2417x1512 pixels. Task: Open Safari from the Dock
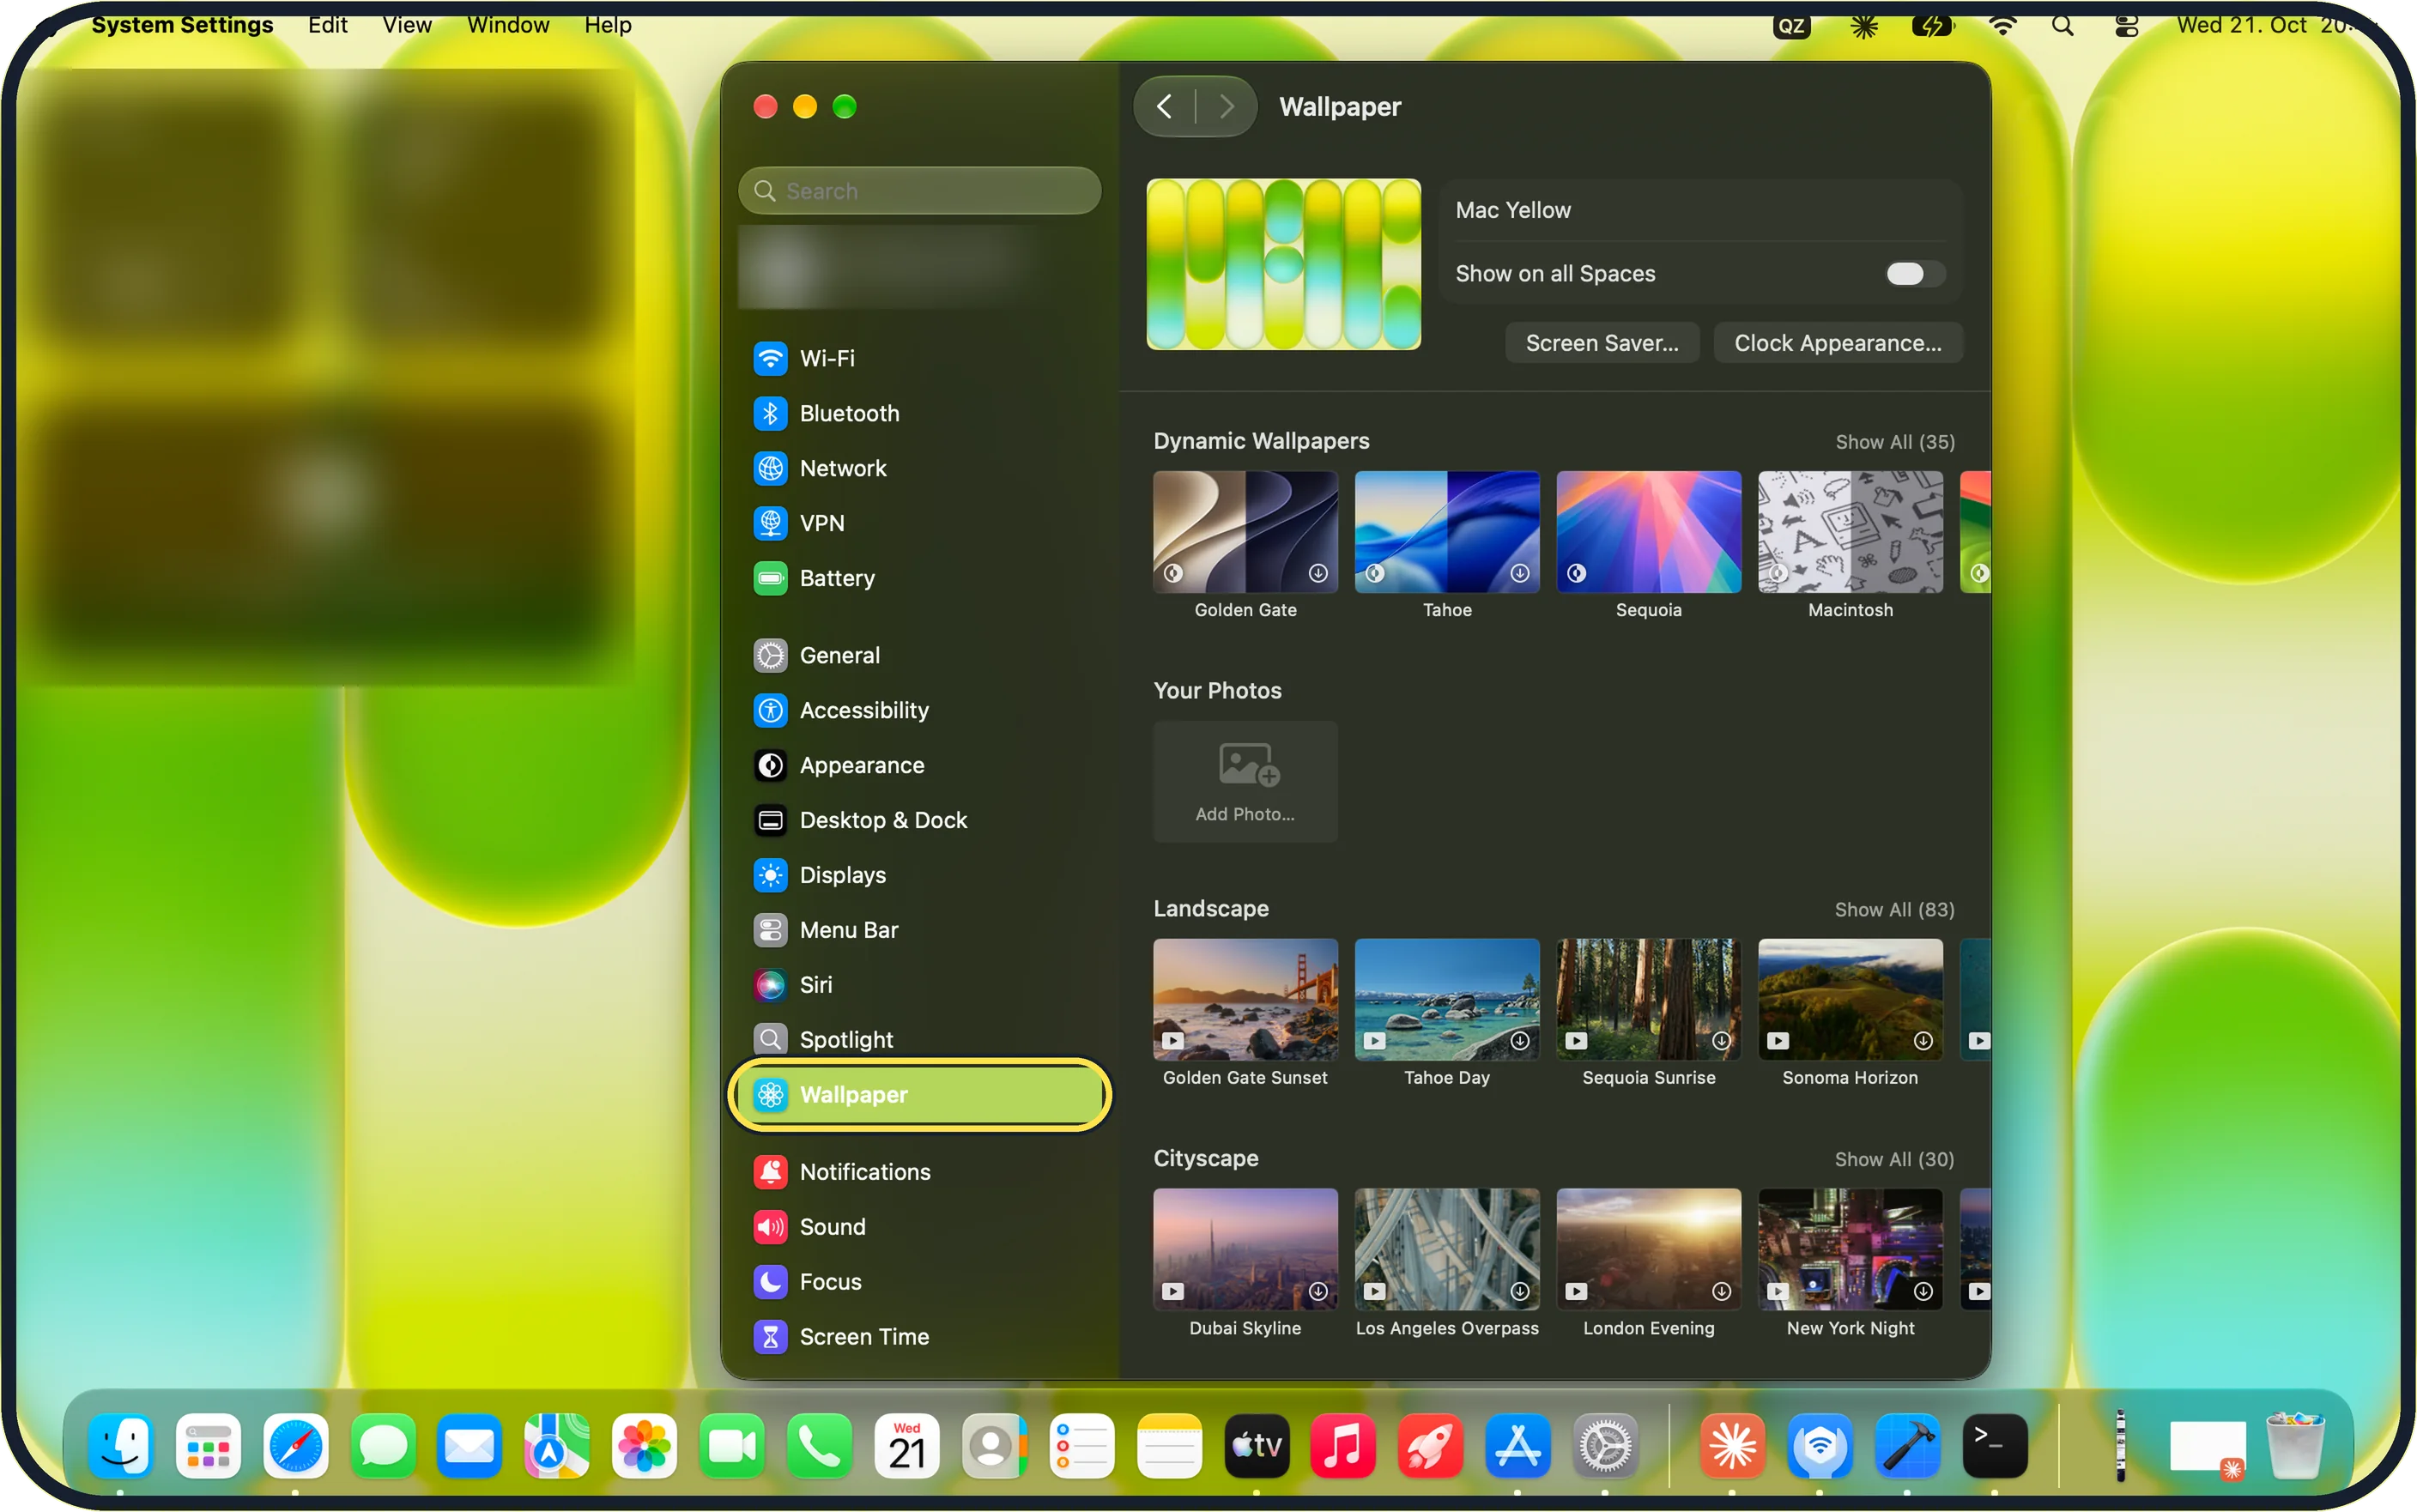coord(295,1447)
